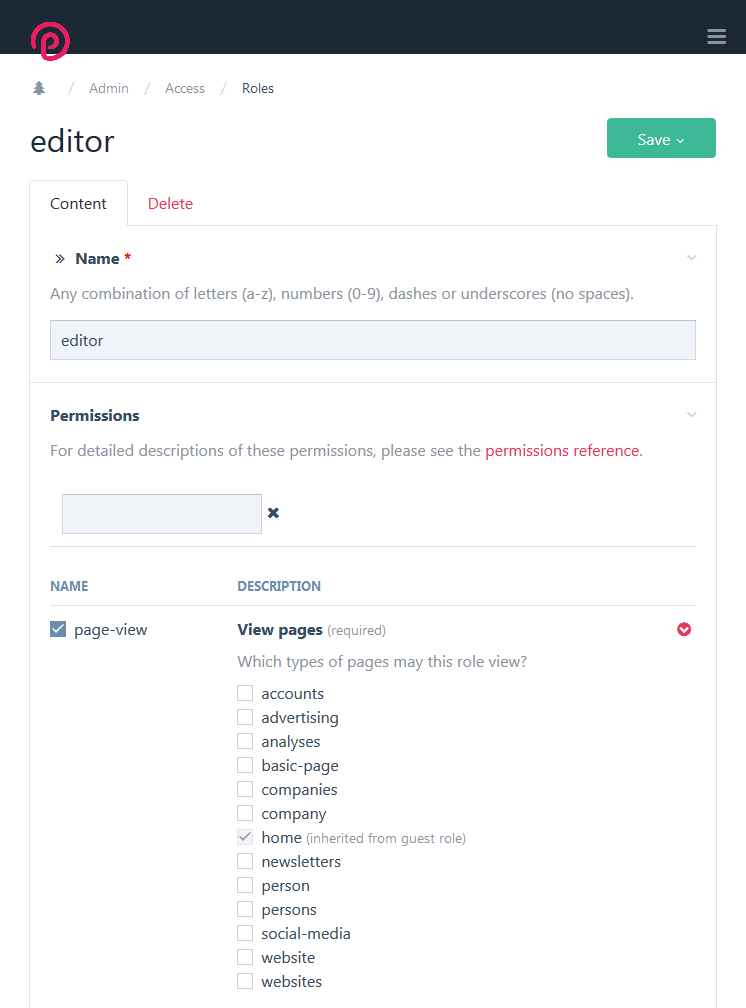Click the permissions filter text box
Screen dimensions: 746x1008
coord(161,513)
